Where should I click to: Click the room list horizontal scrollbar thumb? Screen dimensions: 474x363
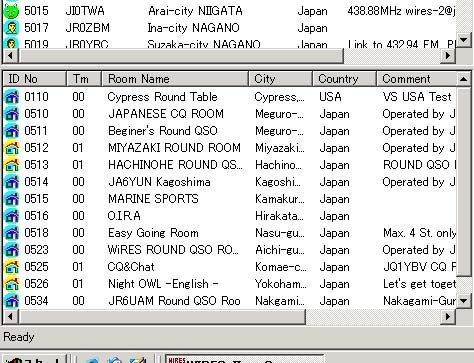point(162,317)
